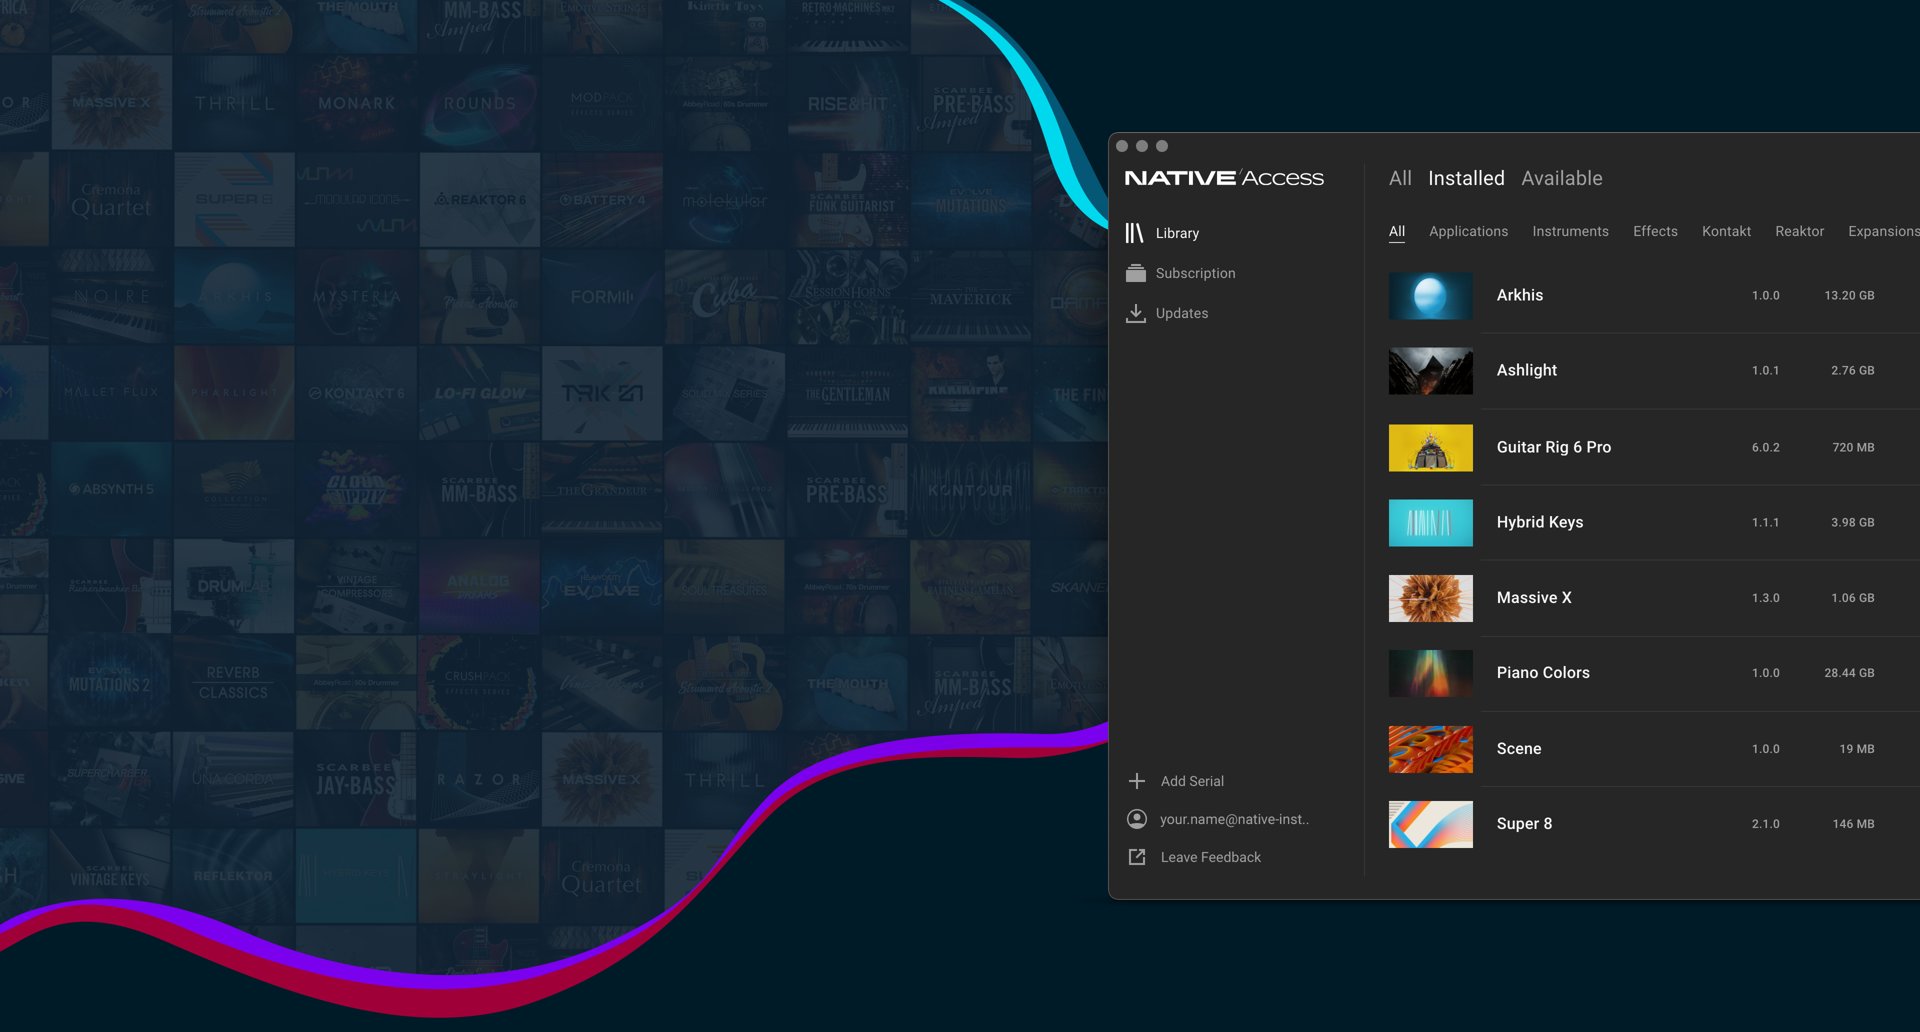1920x1032 pixels.
Task: Click the Massive X product artwork
Action: tap(1430, 598)
